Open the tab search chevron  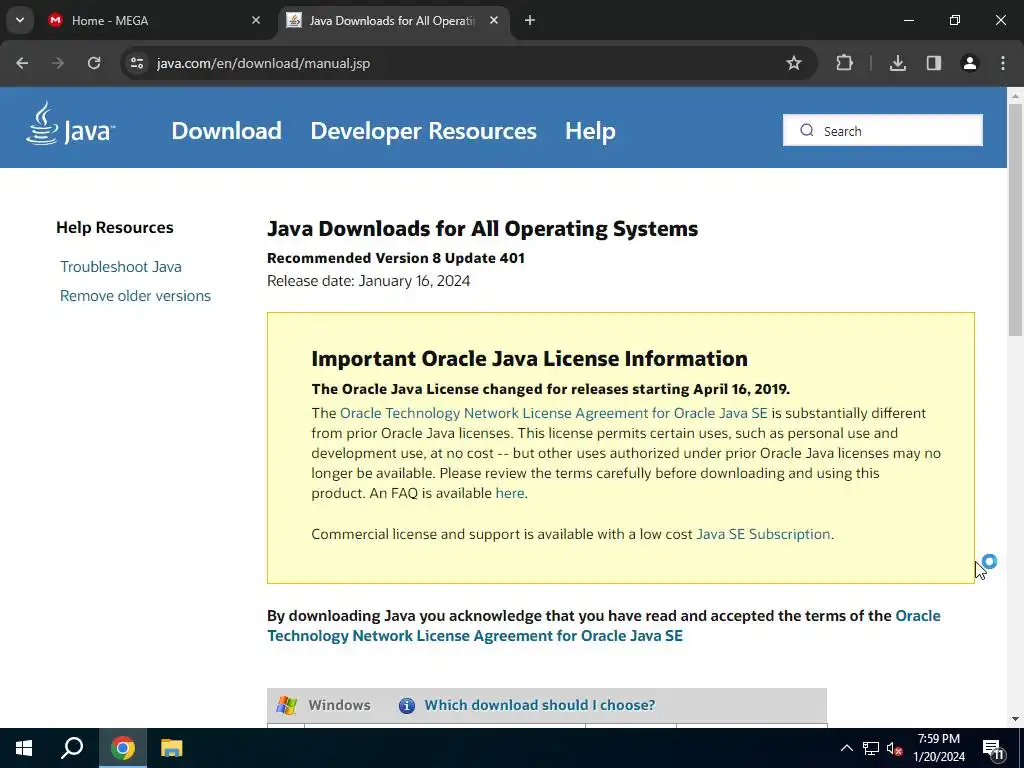tap(20, 20)
